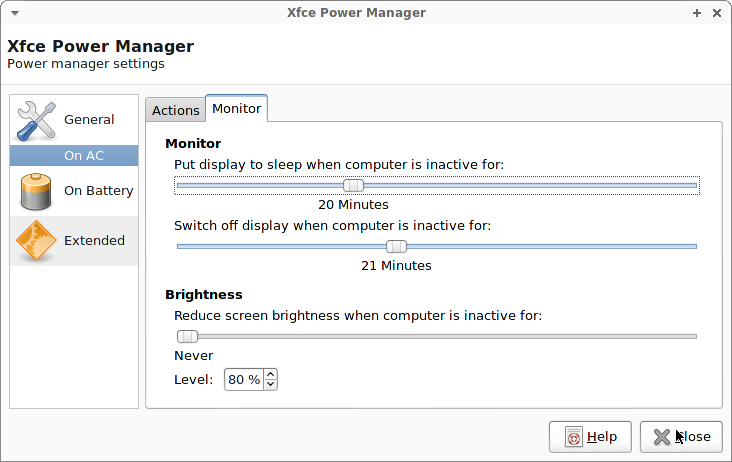Click the Extended label in sidebar
Image resolution: width=732 pixels, height=462 pixels.
pyautogui.click(x=94, y=240)
